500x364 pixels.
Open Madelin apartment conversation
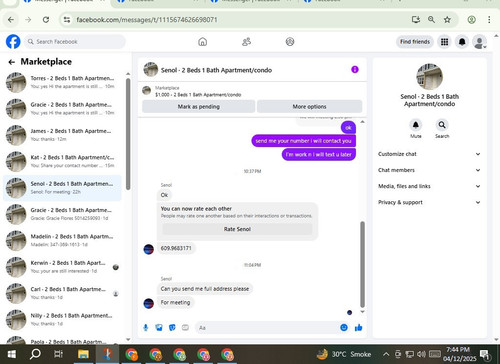coord(62,240)
